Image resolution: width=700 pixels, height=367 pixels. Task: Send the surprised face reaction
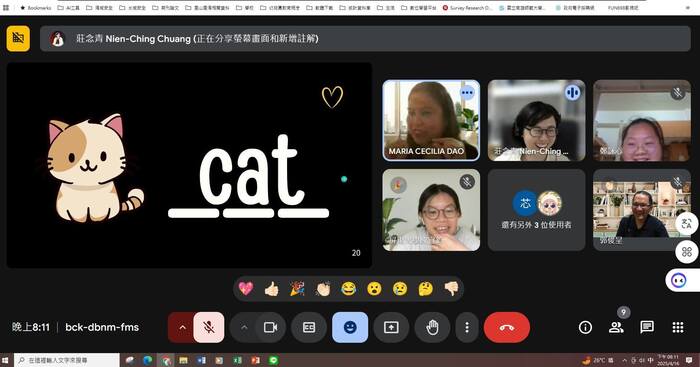374,289
